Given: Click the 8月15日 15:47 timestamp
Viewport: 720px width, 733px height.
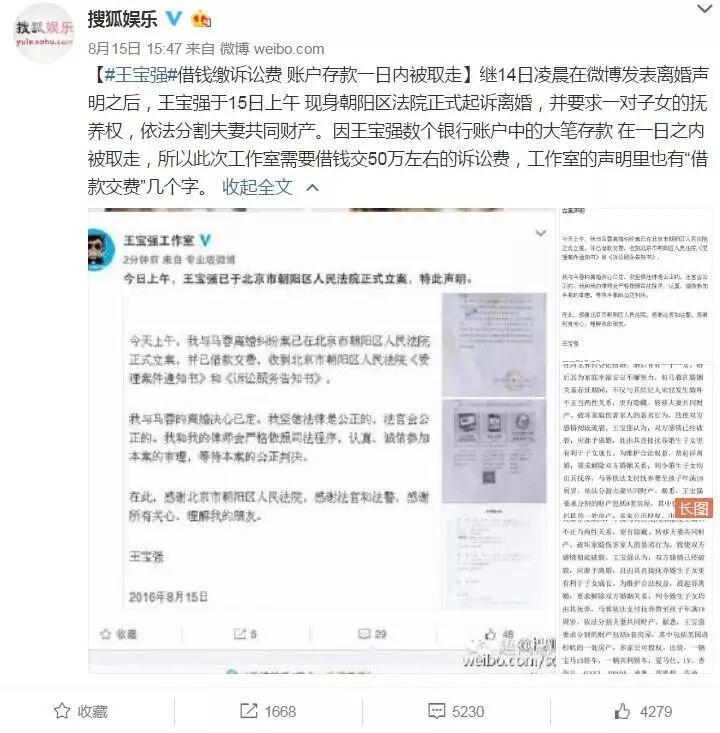Looking at the screenshot, I should (x=135, y=49).
